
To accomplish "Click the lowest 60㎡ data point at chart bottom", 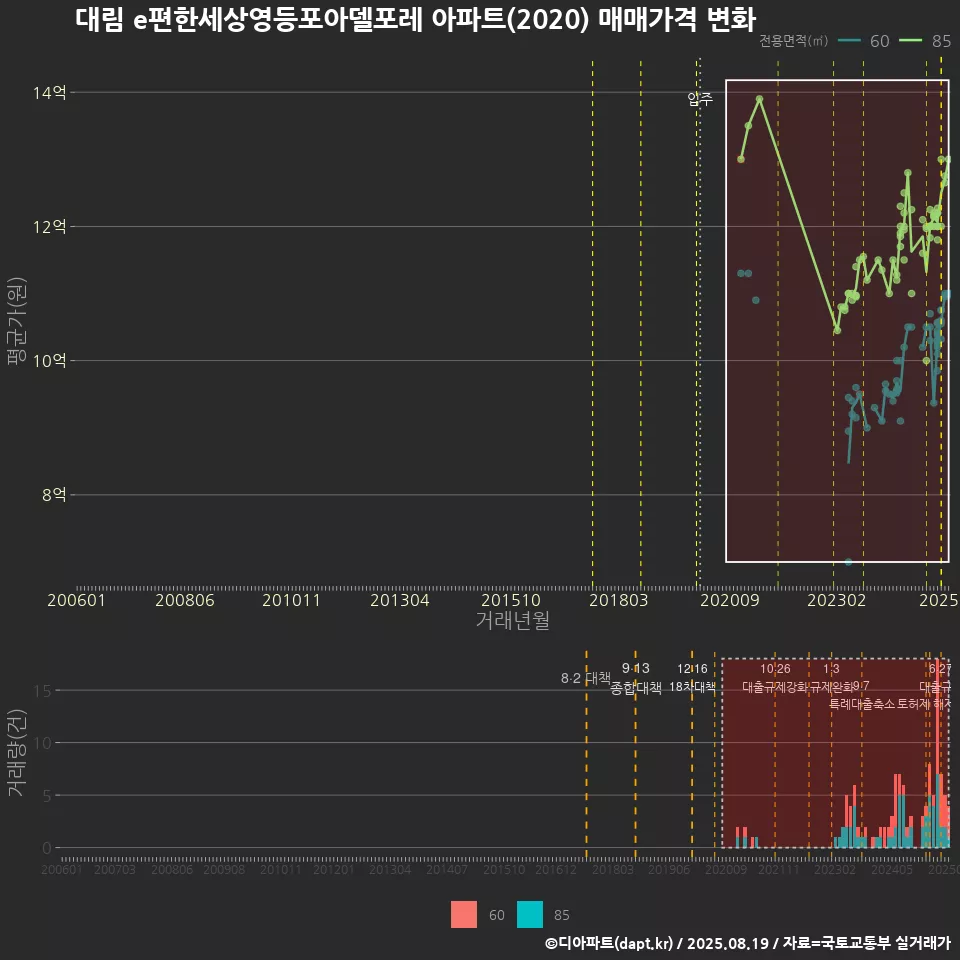I will [x=848, y=562].
